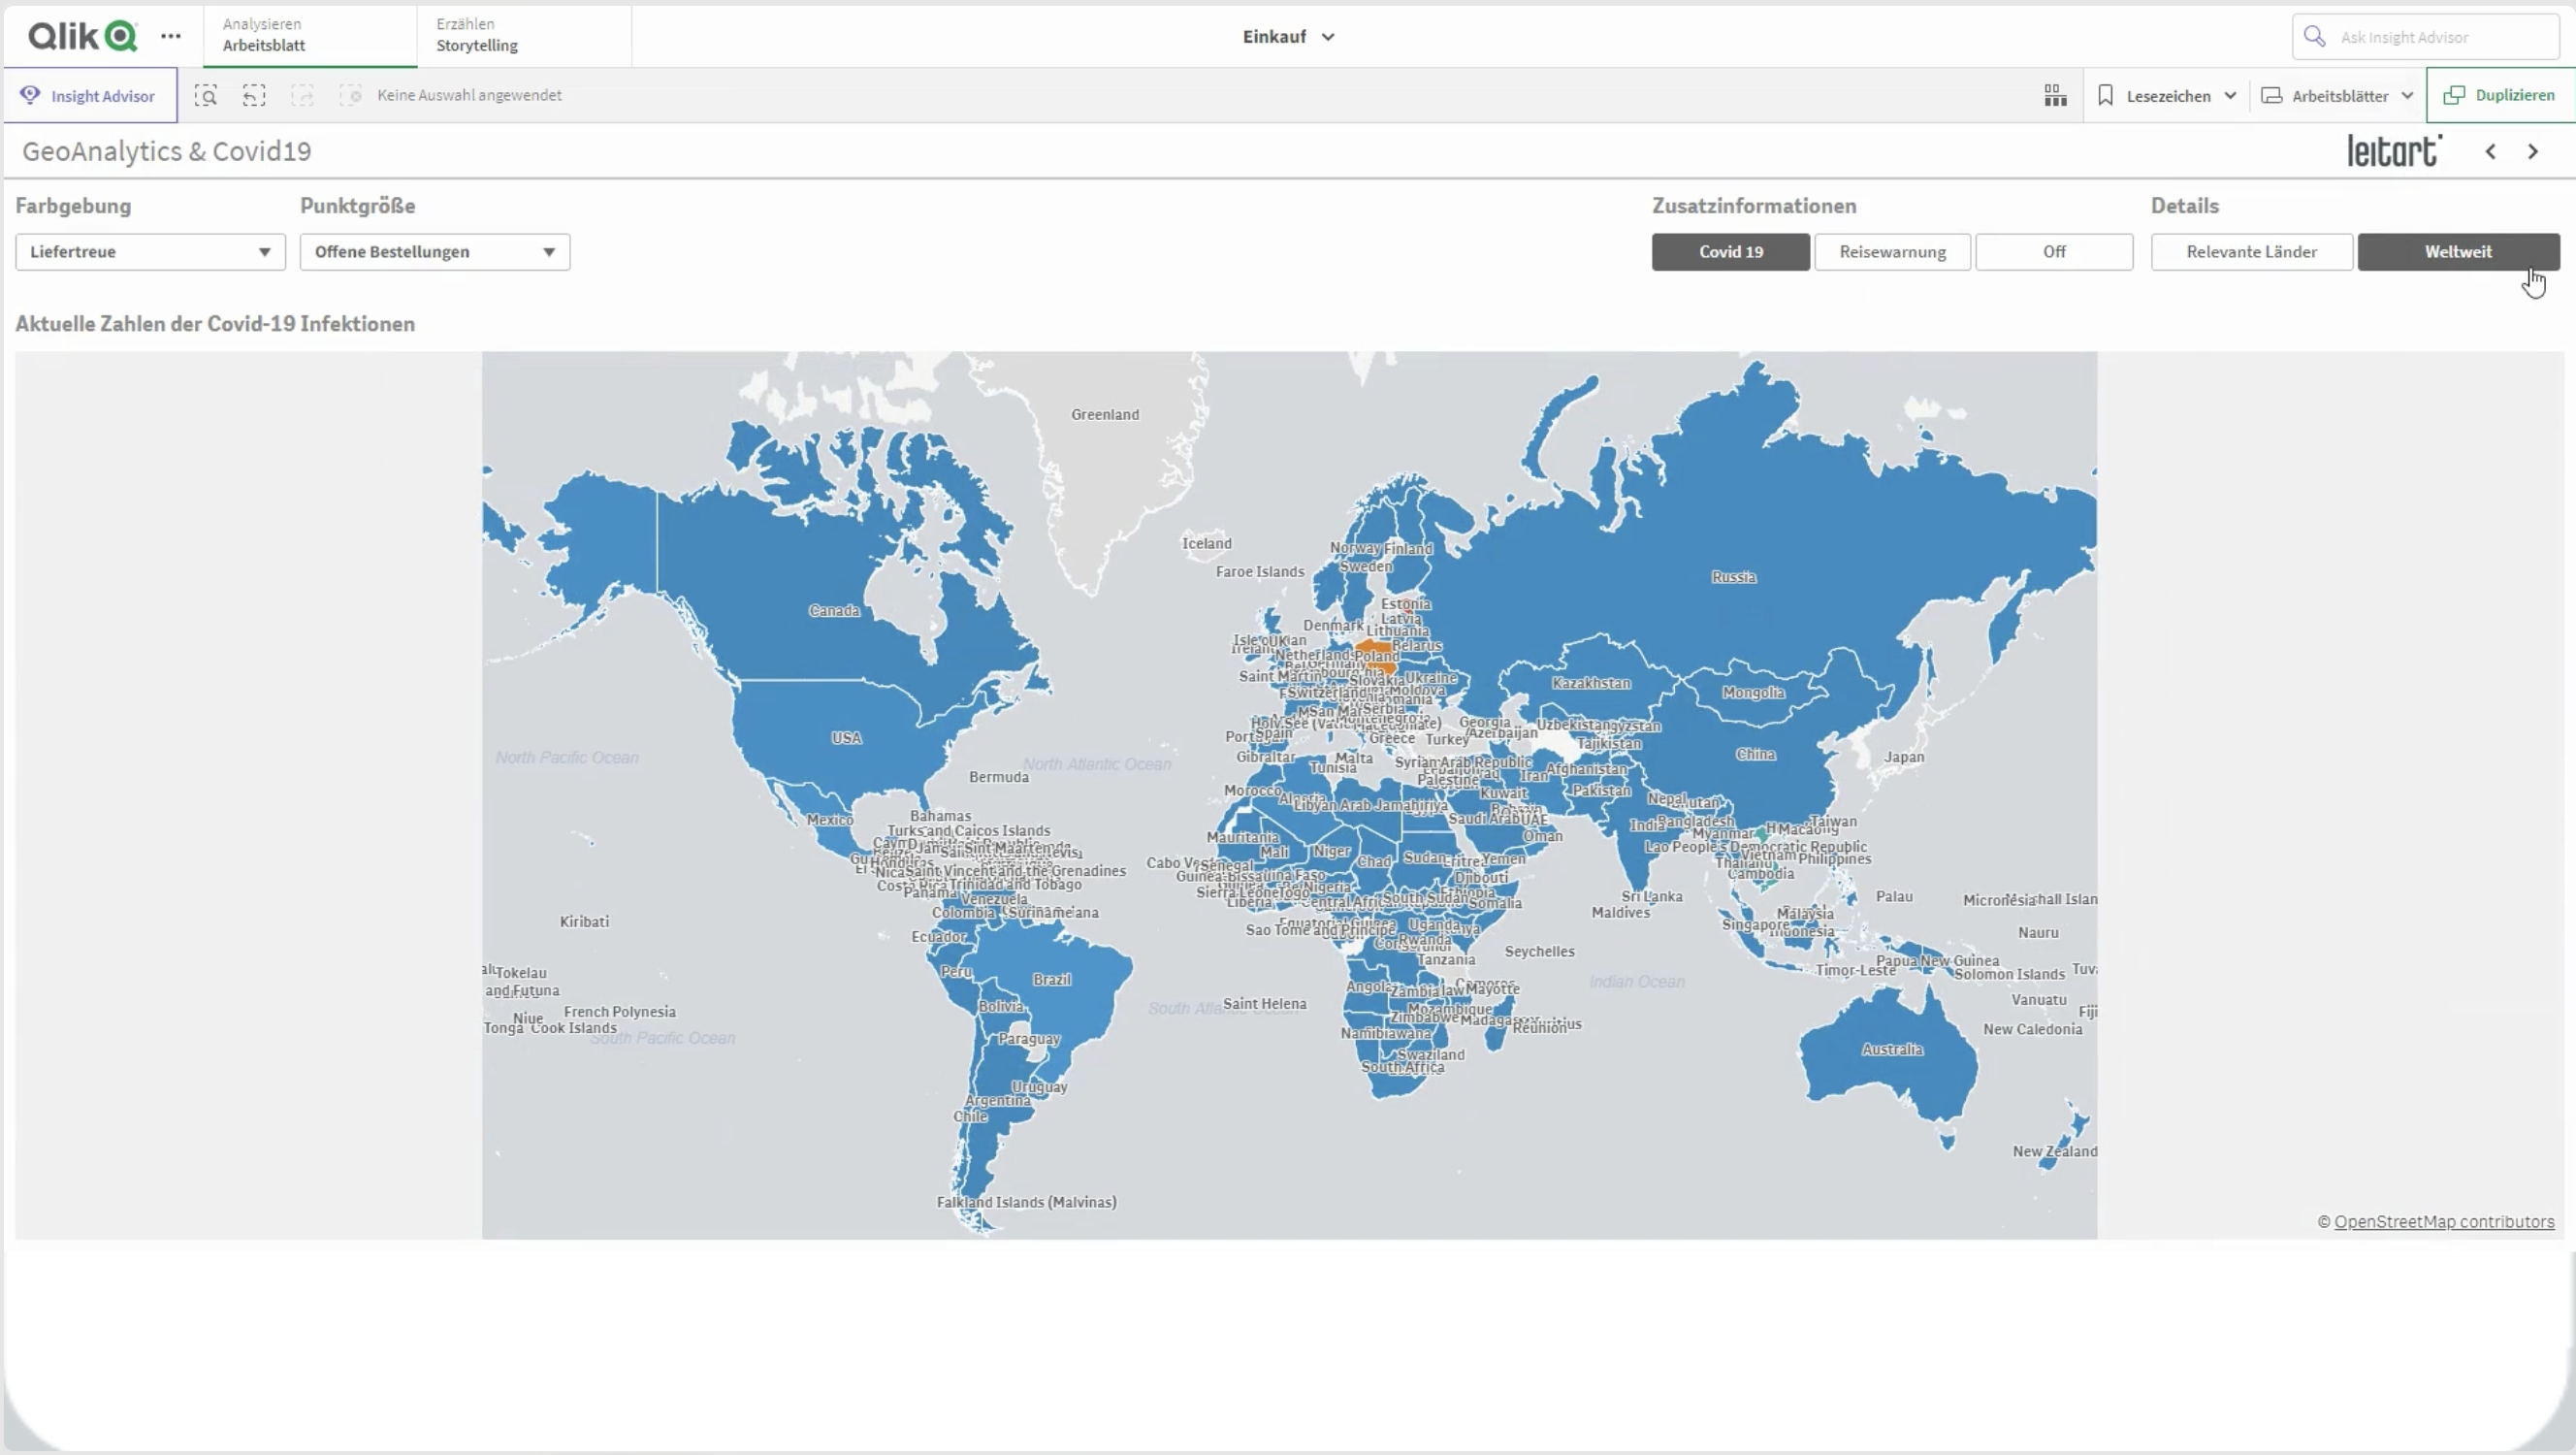
Task: Click the Aktuelle Zahlen der Covid-19 Infektionen heading
Action: tap(215, 324)
